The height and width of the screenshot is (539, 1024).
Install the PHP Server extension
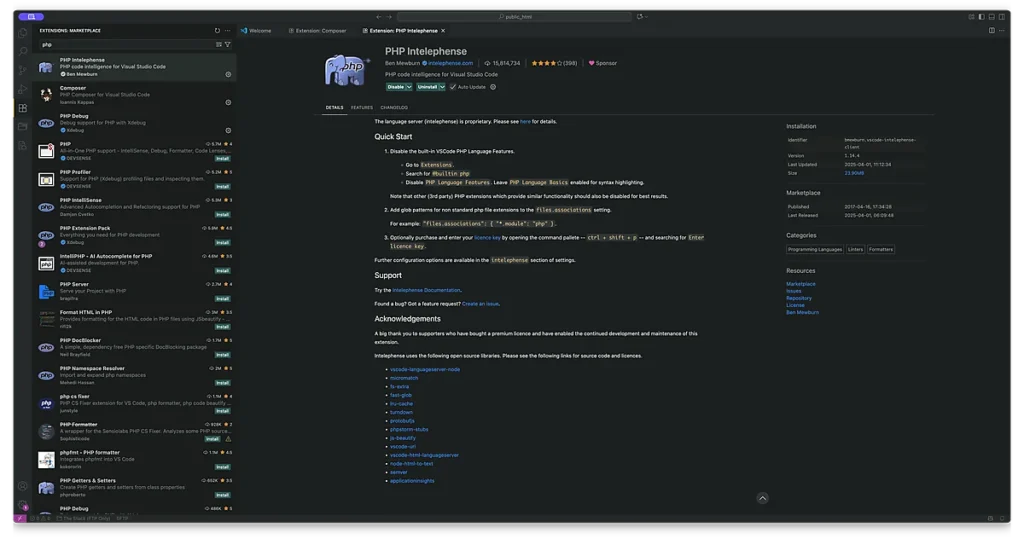[x=223, y=299]
